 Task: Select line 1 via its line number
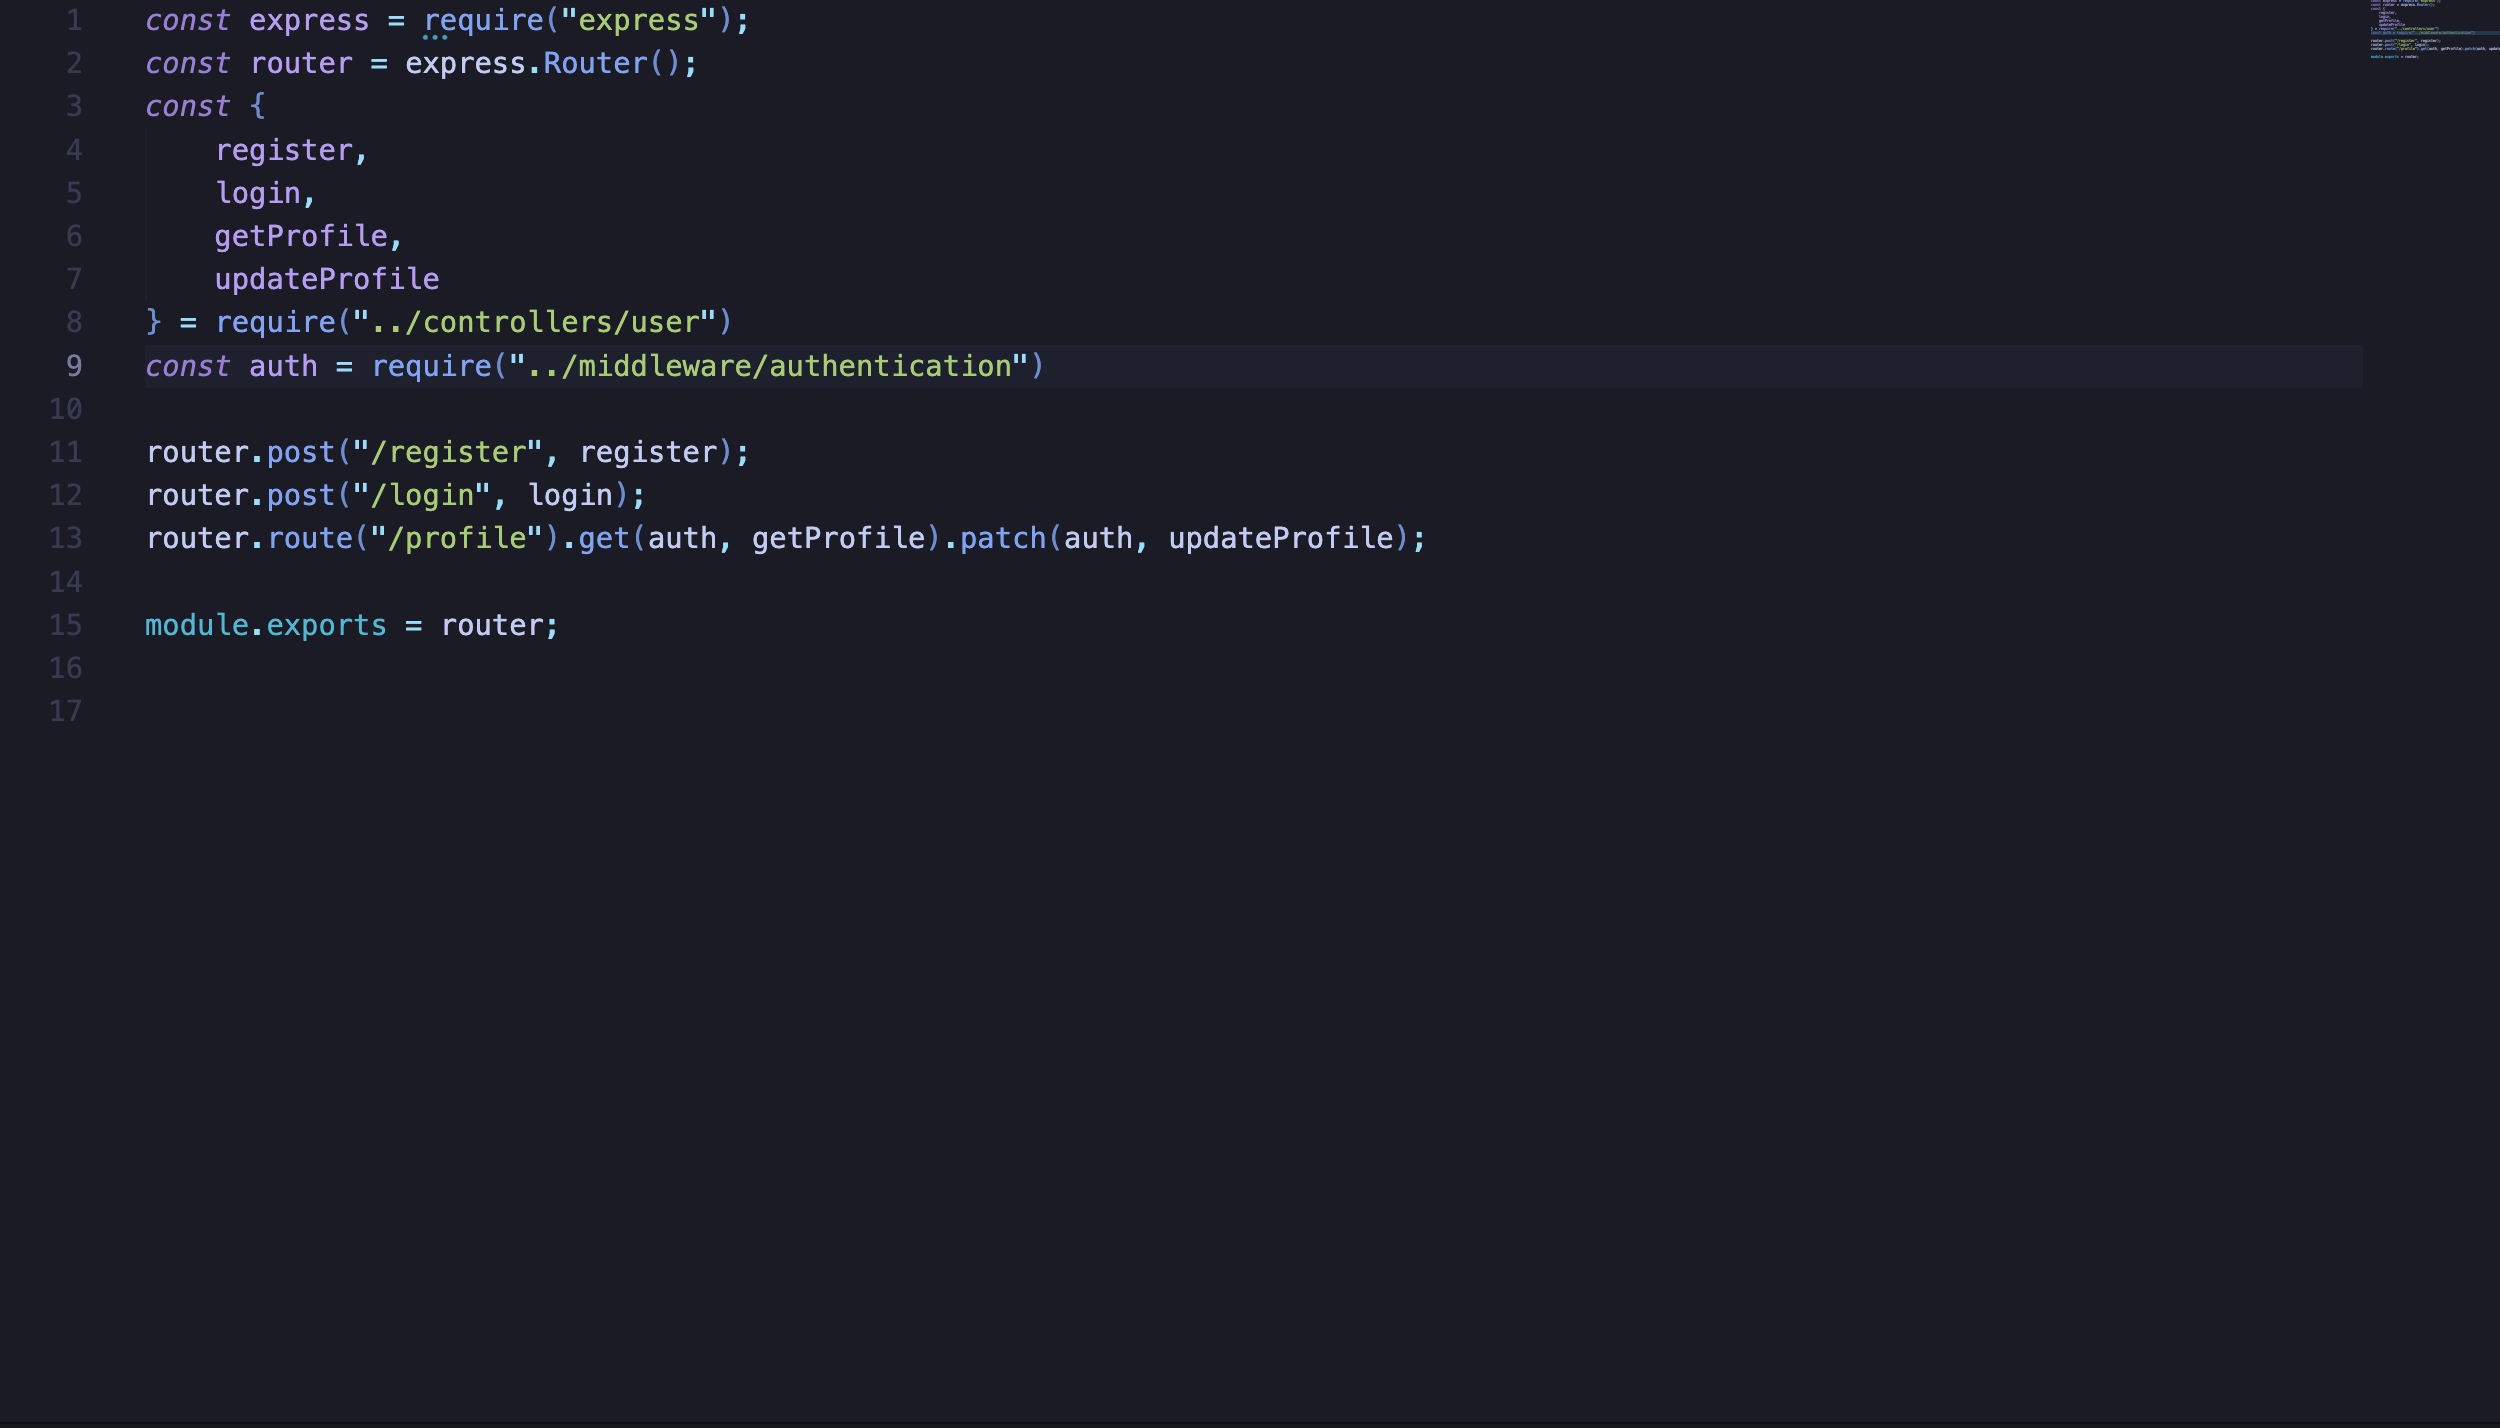pyautogui.click(x=74, y=20)
